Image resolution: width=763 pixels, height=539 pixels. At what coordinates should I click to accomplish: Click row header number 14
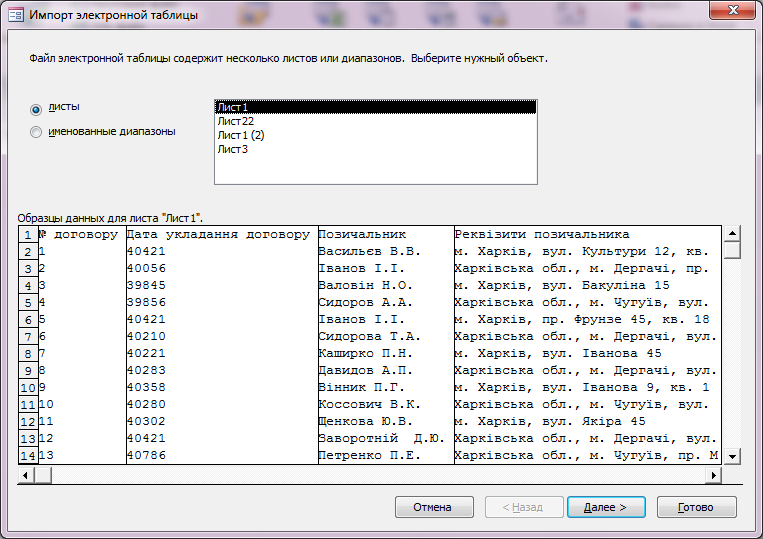(28, 456)
